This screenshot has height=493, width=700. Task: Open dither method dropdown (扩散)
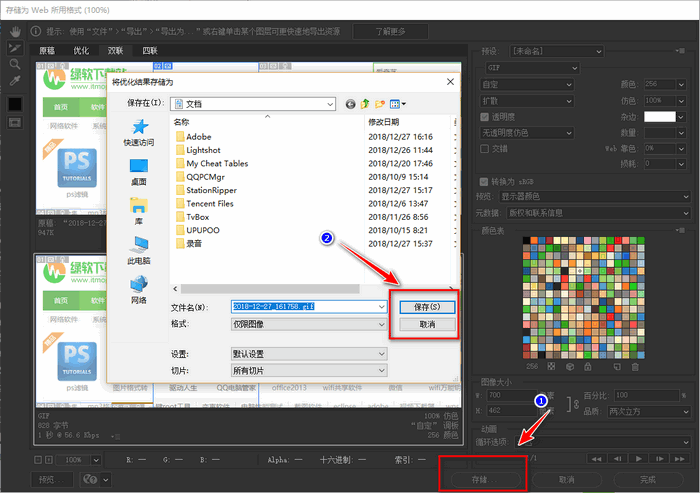pos(527,101)
